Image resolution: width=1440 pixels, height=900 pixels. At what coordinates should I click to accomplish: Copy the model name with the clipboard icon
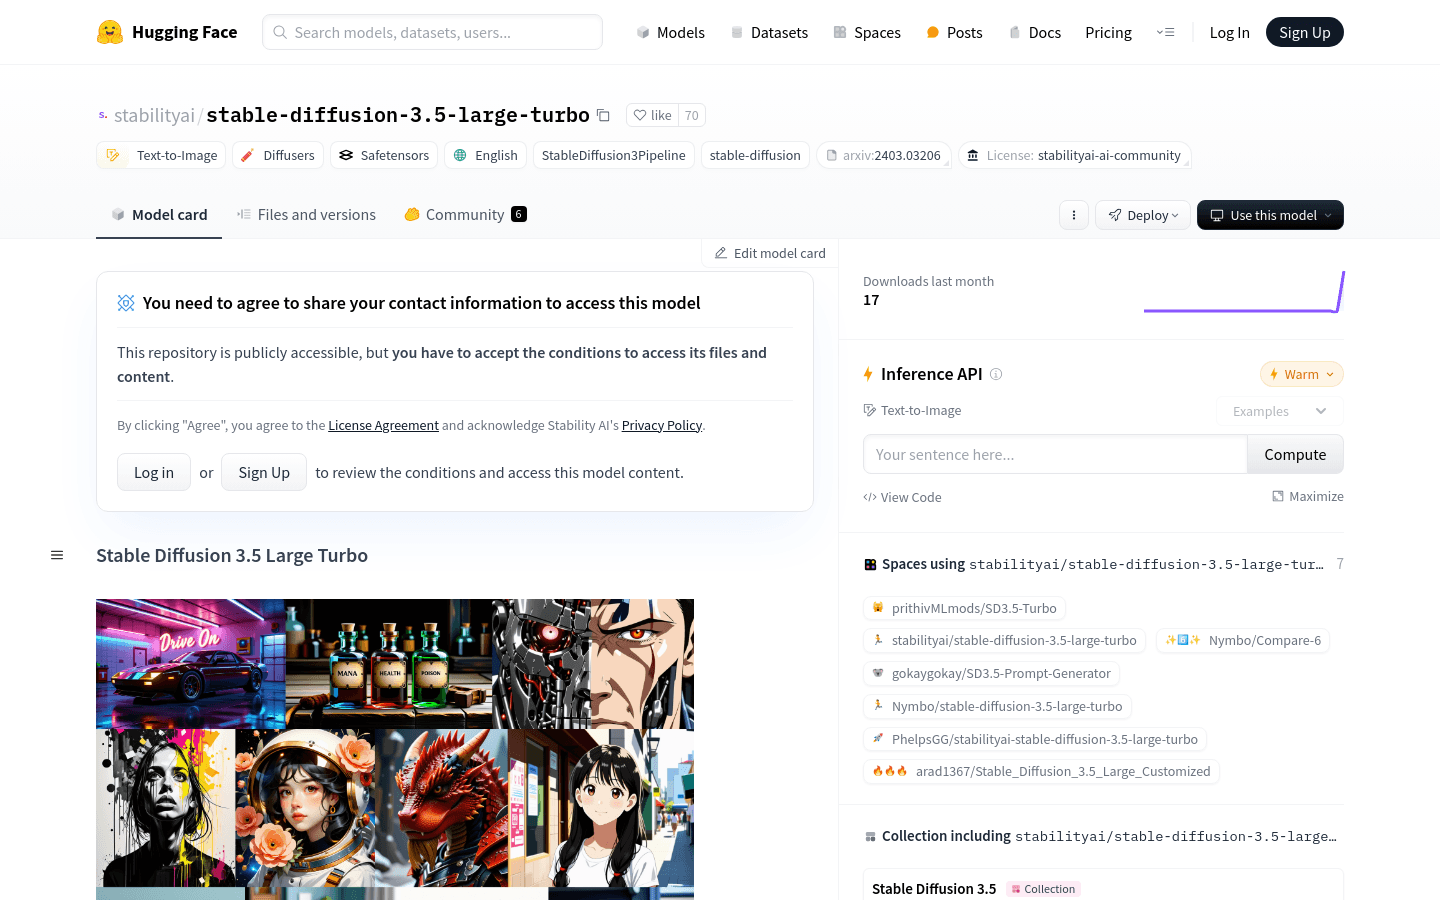(x=603, y=115)
